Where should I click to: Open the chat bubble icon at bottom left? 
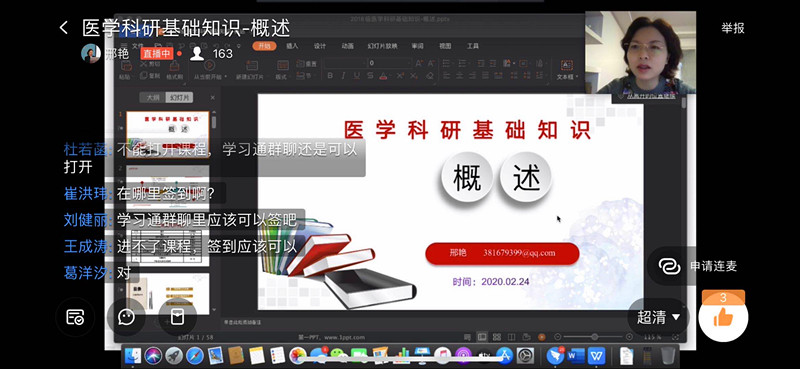click(x=126, y=317)
